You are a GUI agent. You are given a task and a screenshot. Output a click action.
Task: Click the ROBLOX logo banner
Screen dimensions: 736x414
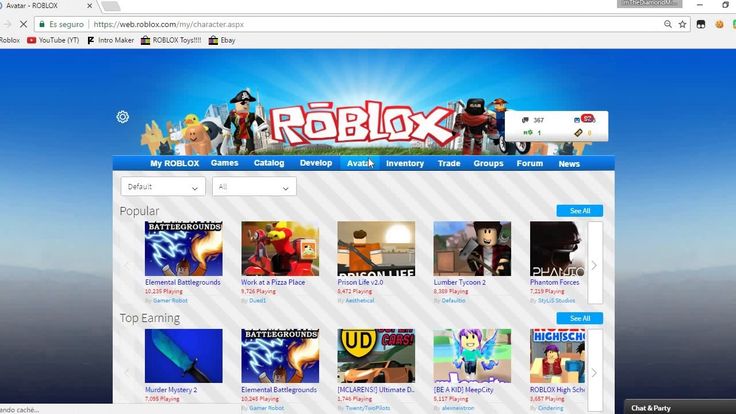(363, 124)
